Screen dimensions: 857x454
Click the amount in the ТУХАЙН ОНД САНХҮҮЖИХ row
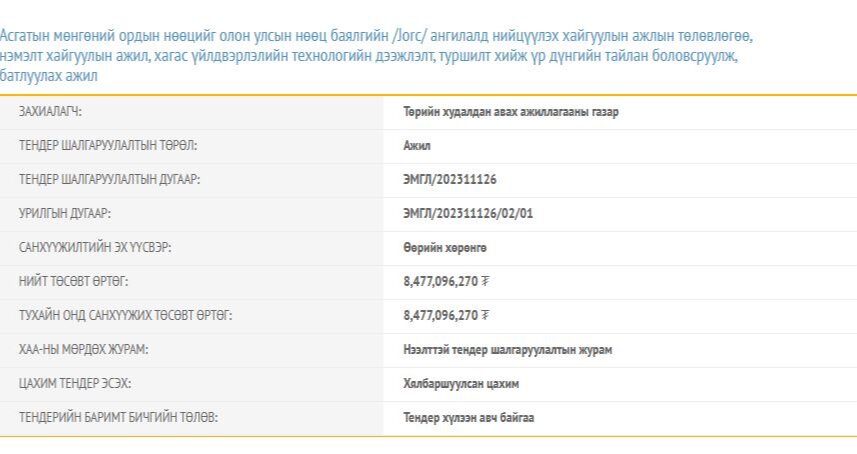[x=446, y=316]
